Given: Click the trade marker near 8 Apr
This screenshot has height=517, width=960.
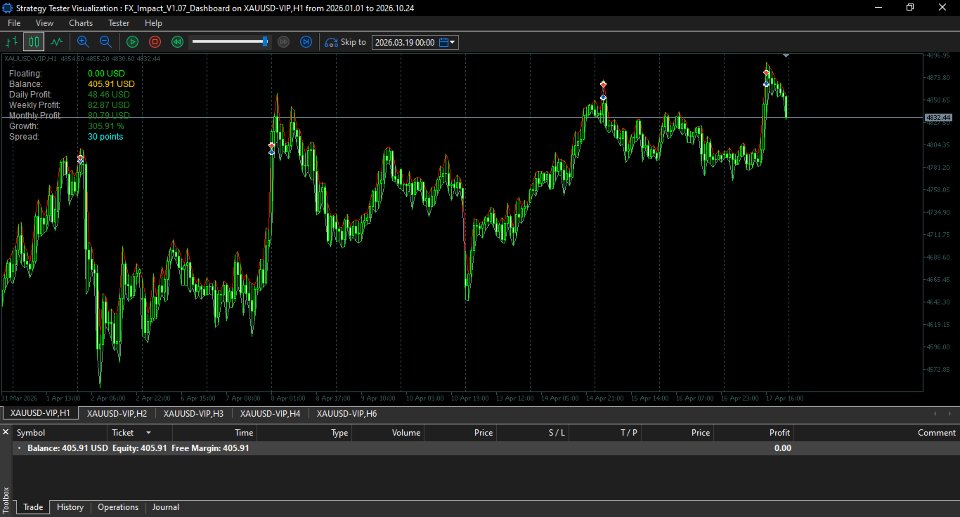Looking at the screenshot, I should pos(272,148).
